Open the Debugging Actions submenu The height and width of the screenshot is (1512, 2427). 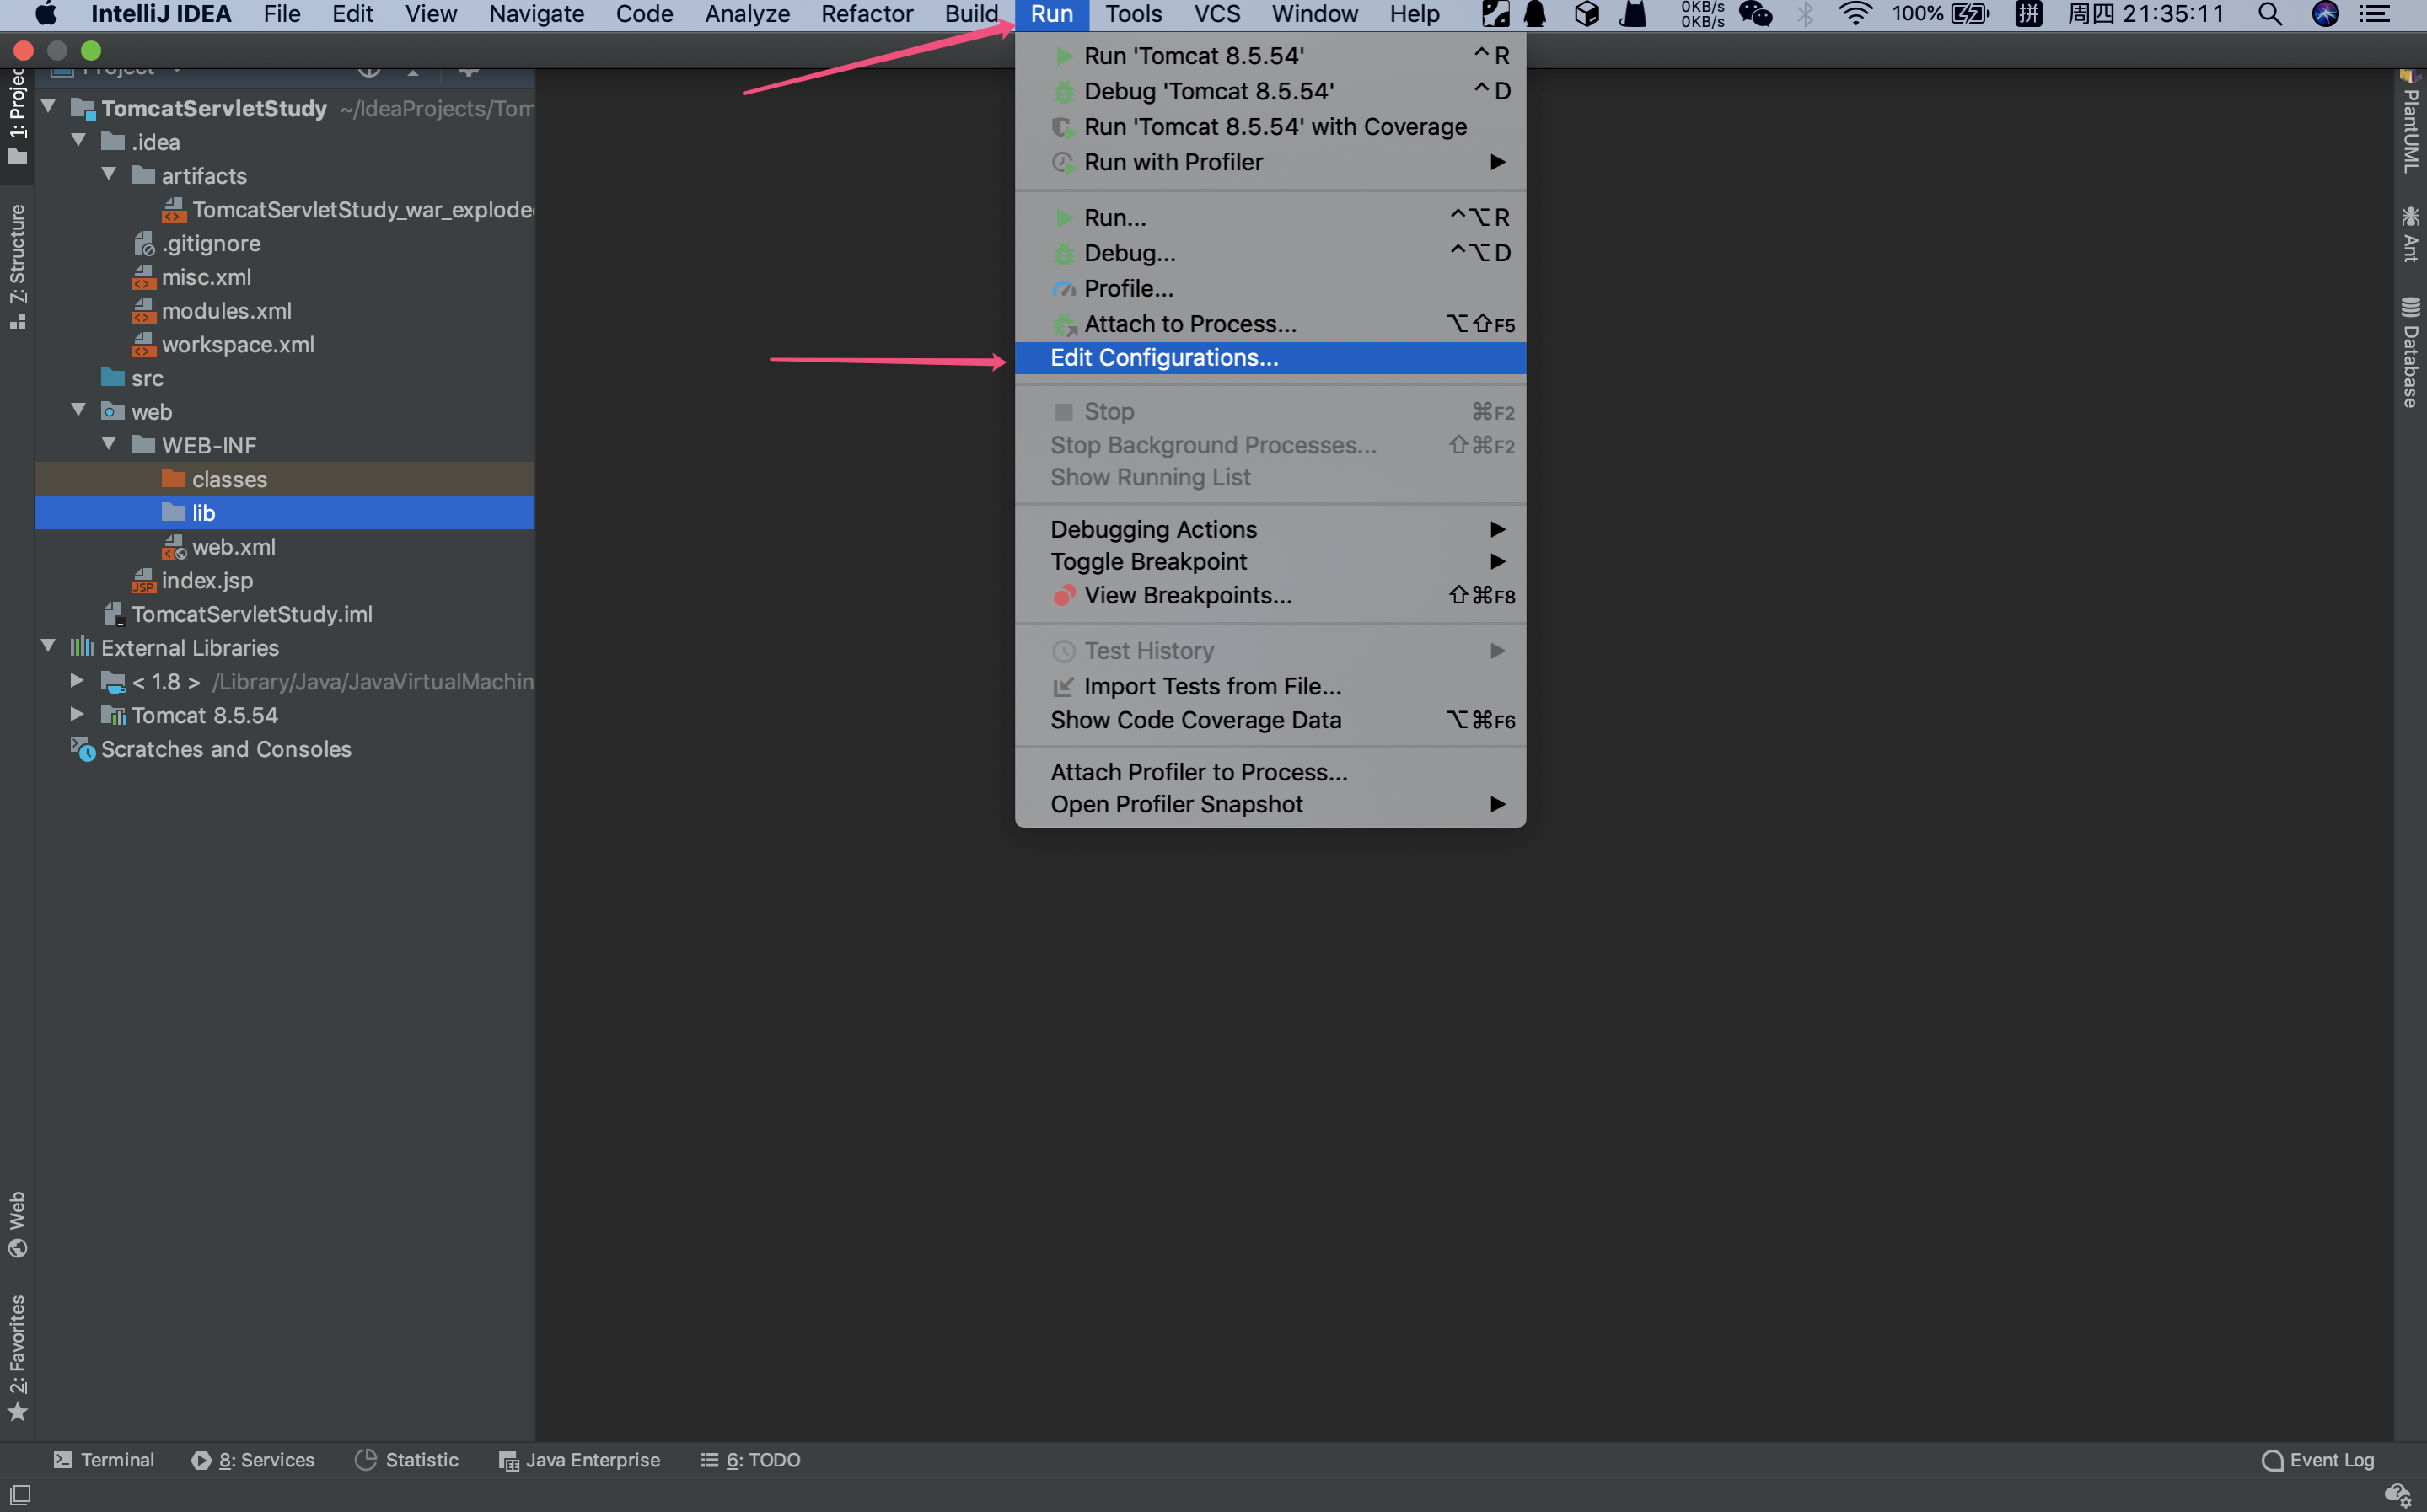coord(1153,529)
